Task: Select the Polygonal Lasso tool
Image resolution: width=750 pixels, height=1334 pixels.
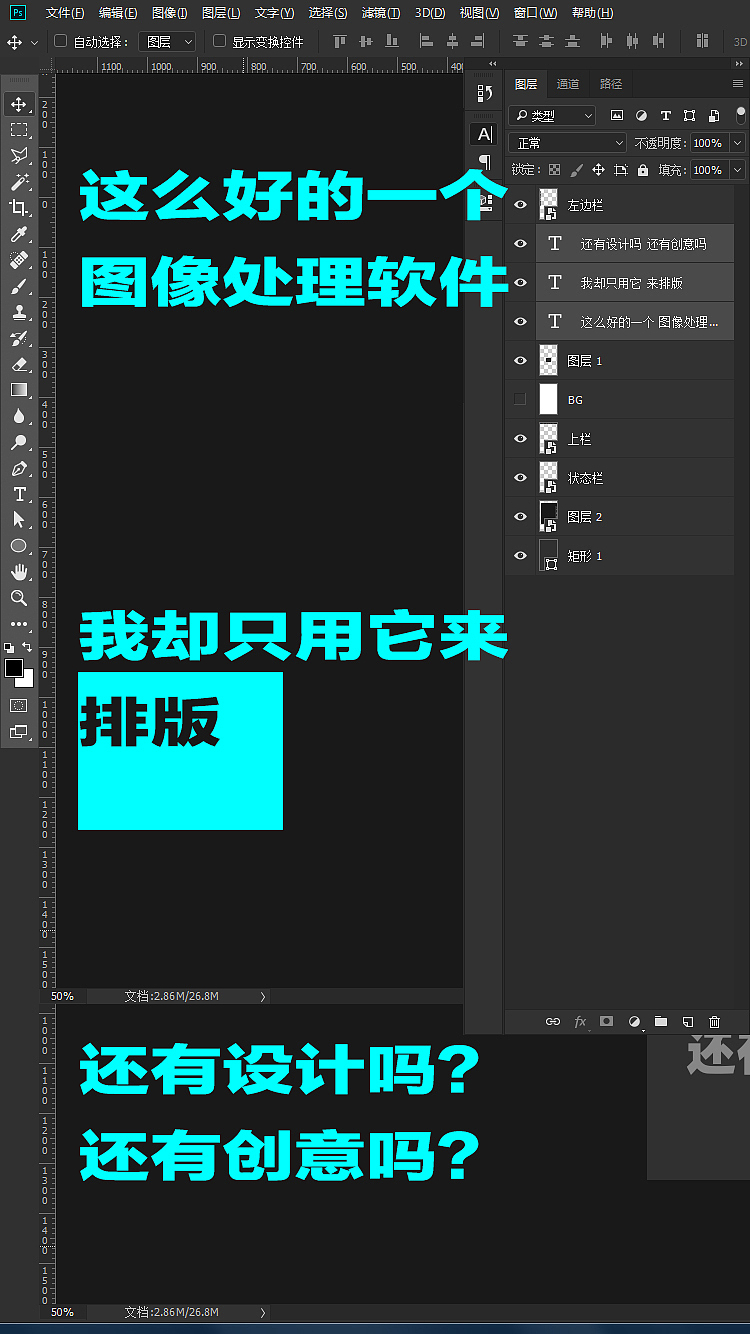Action: point(19,156)
